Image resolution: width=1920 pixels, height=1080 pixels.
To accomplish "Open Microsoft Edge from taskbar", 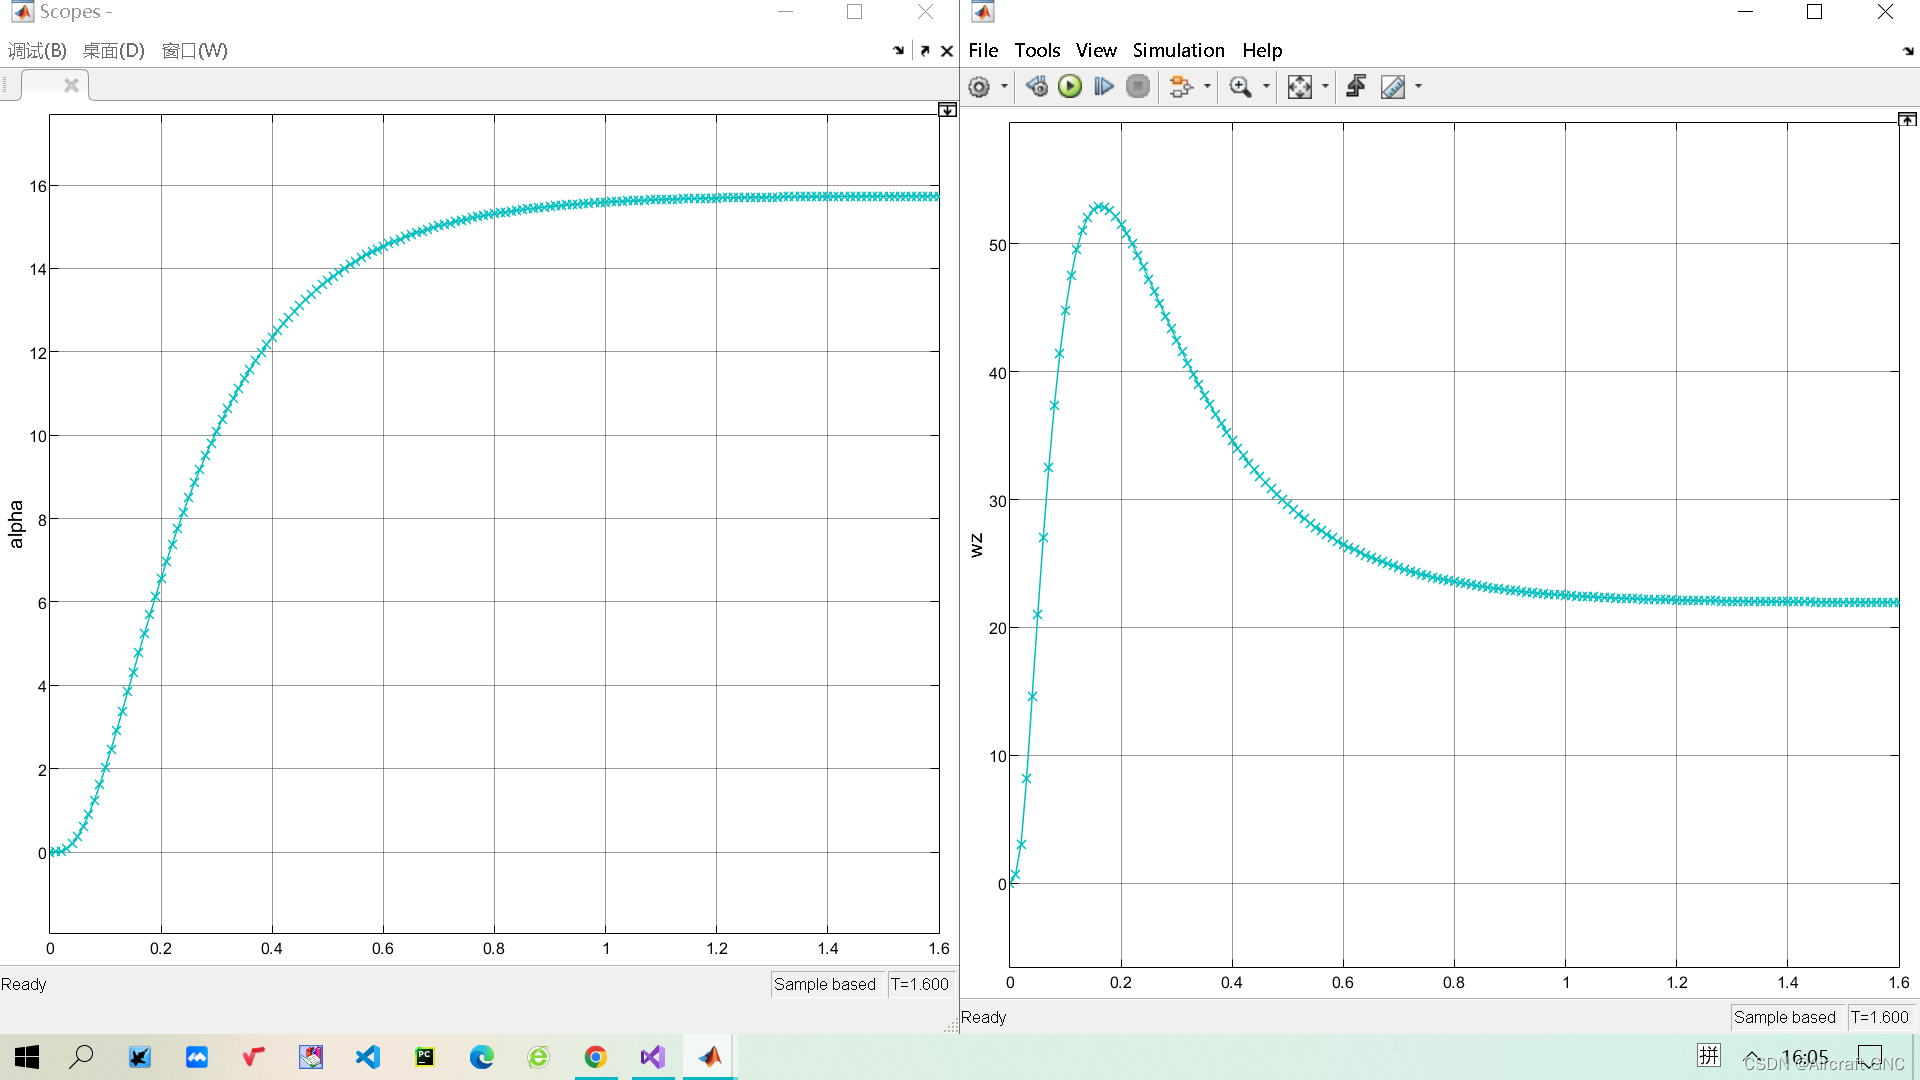I will pos(482,1057).
